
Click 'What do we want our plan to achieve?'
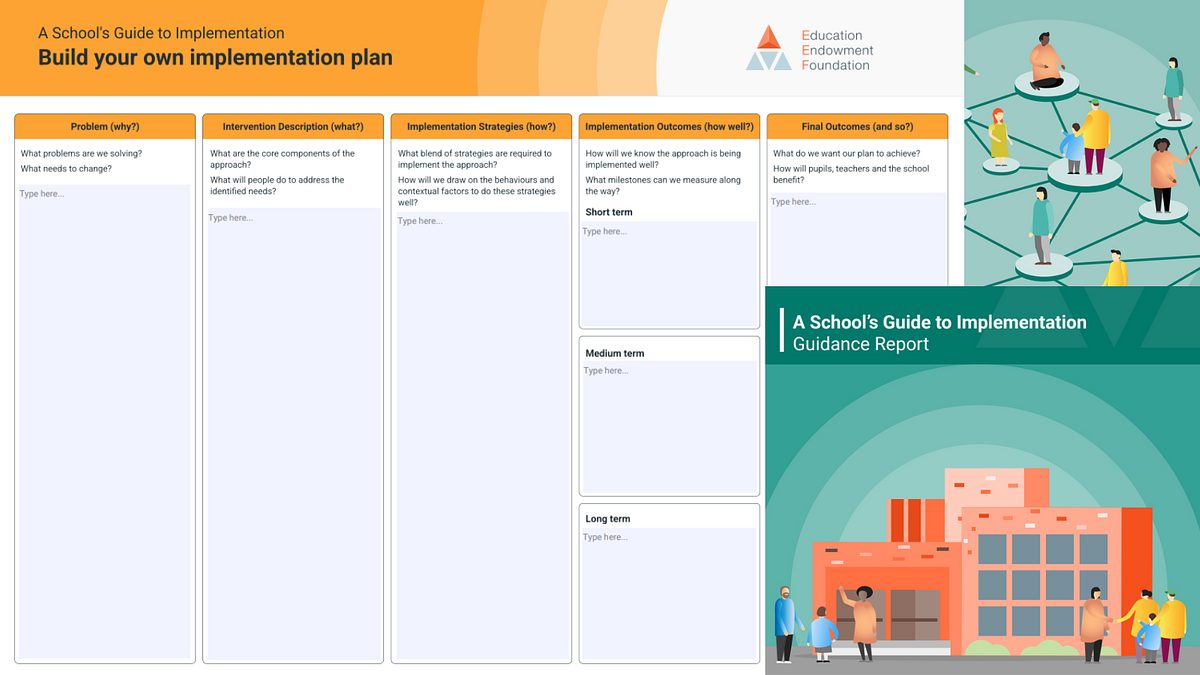[846, 154]
